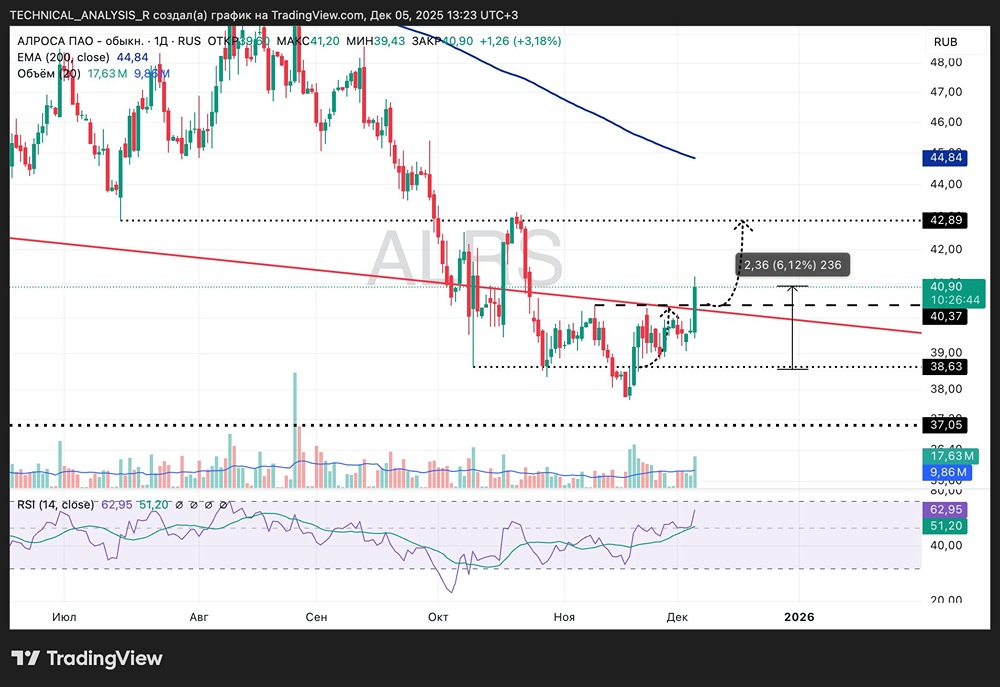1000x687 pixels.
Task: Click the 10:26:44 bar countdown timer
Action: point(955,300)
